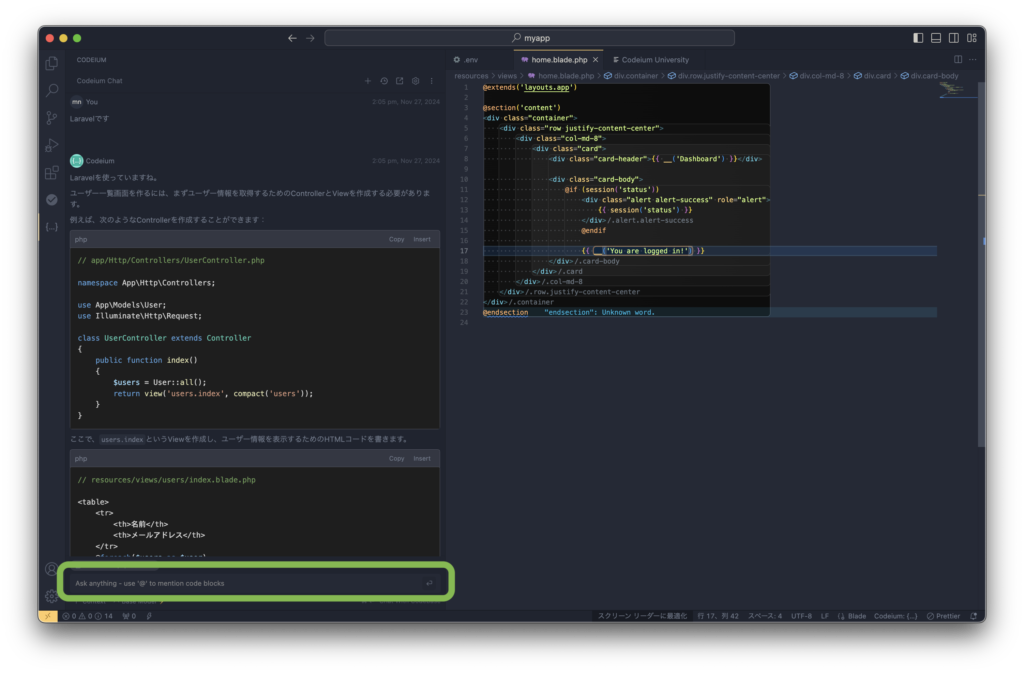Click the send arrow in chat input
This screenshot has height=673, width=1024.
[429, 583]
